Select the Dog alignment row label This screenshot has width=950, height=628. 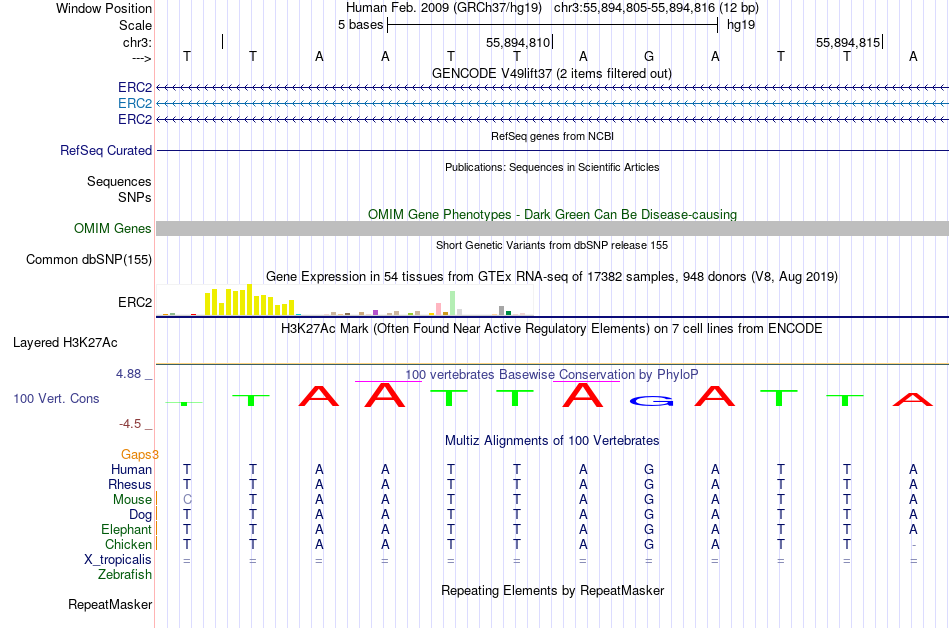pyautogui.click(x=141, y=515)
